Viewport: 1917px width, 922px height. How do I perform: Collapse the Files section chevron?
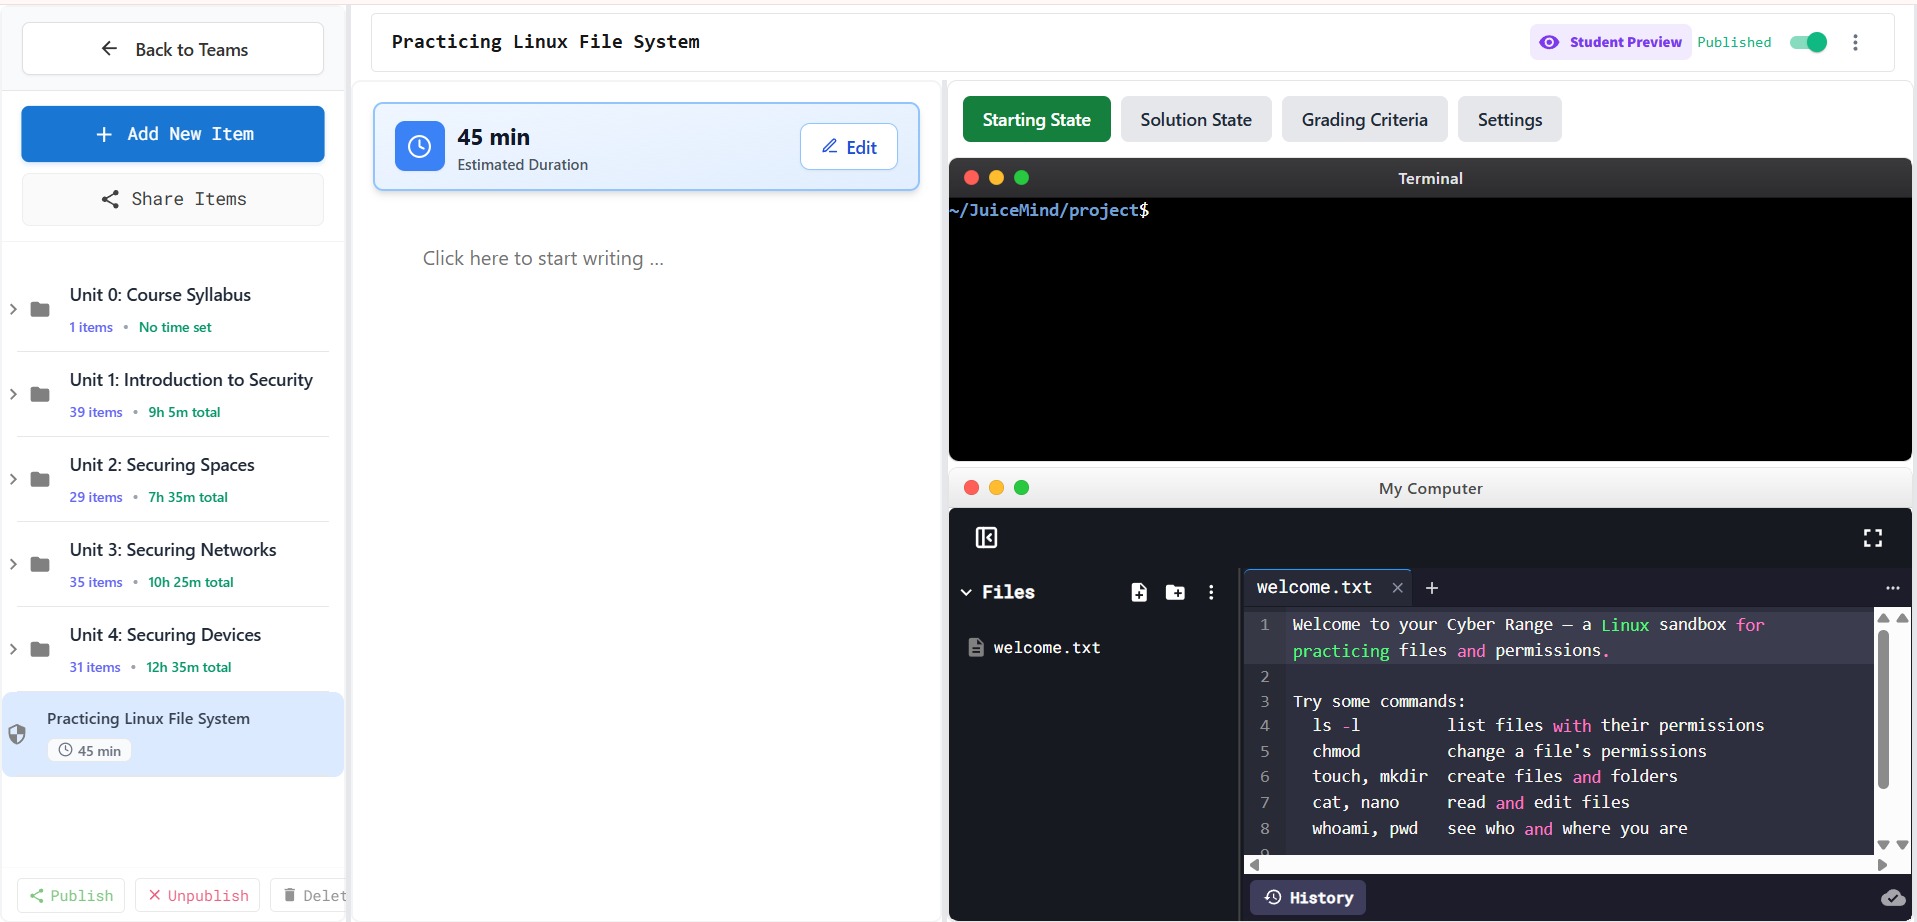click(x=966, y=592)
